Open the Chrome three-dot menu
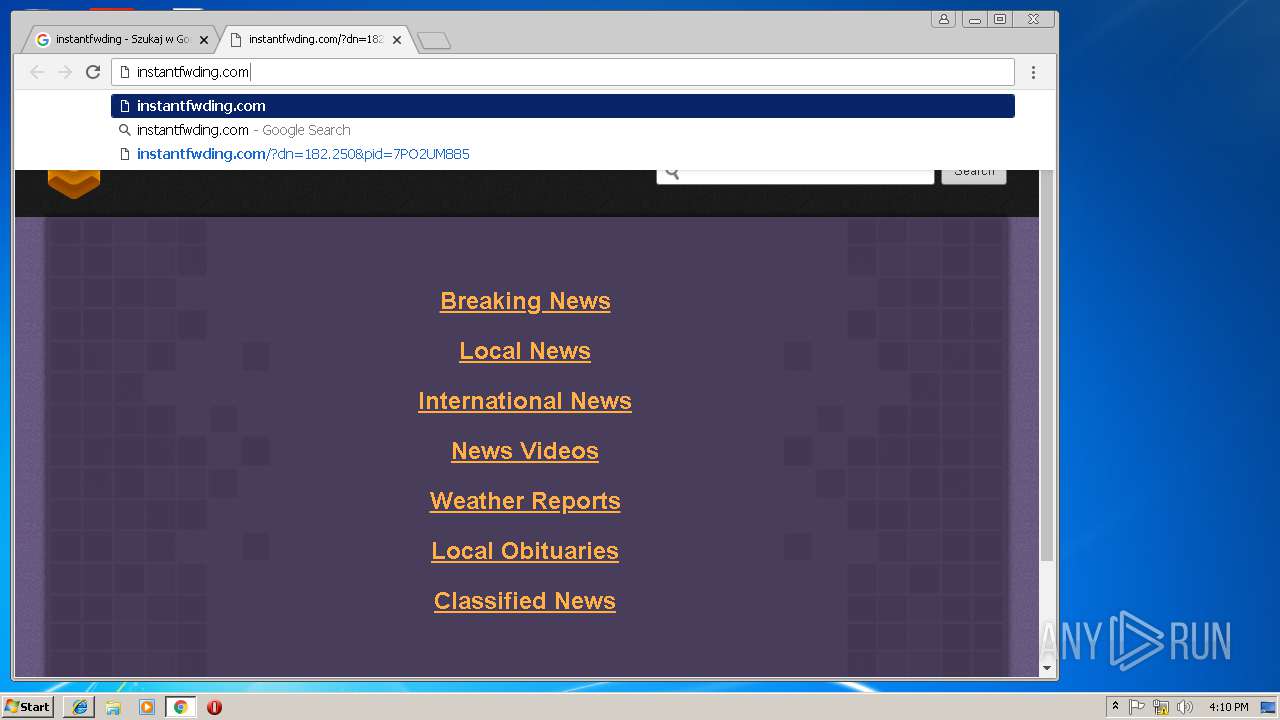Screen dimensions: 1280x720 tap(1033, 72)
